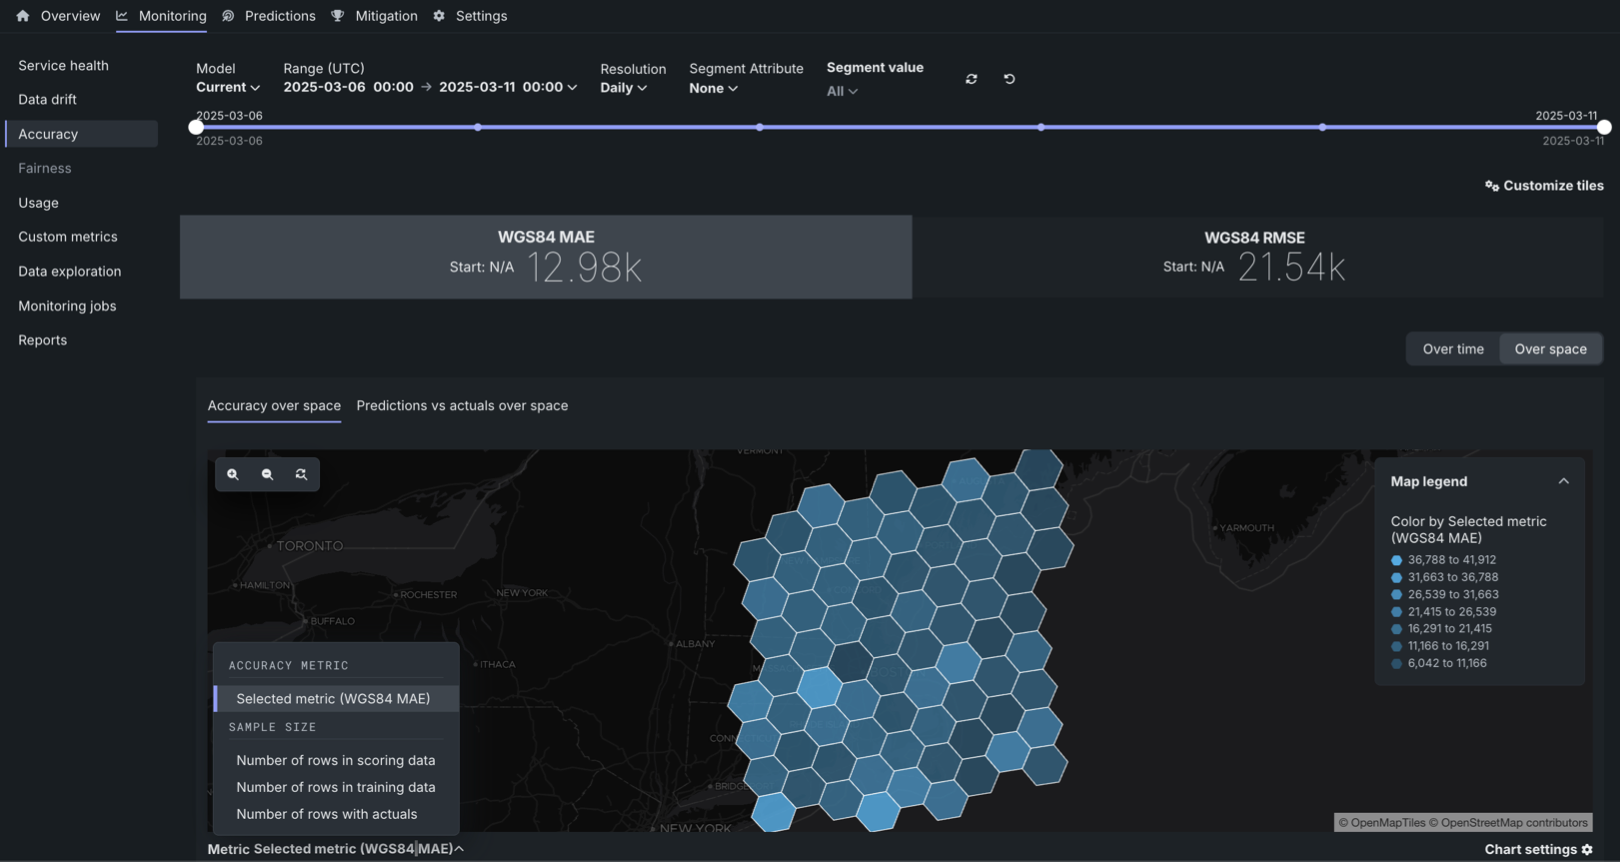
Task: Click the refresh data icon
Action: coord(971,79)
